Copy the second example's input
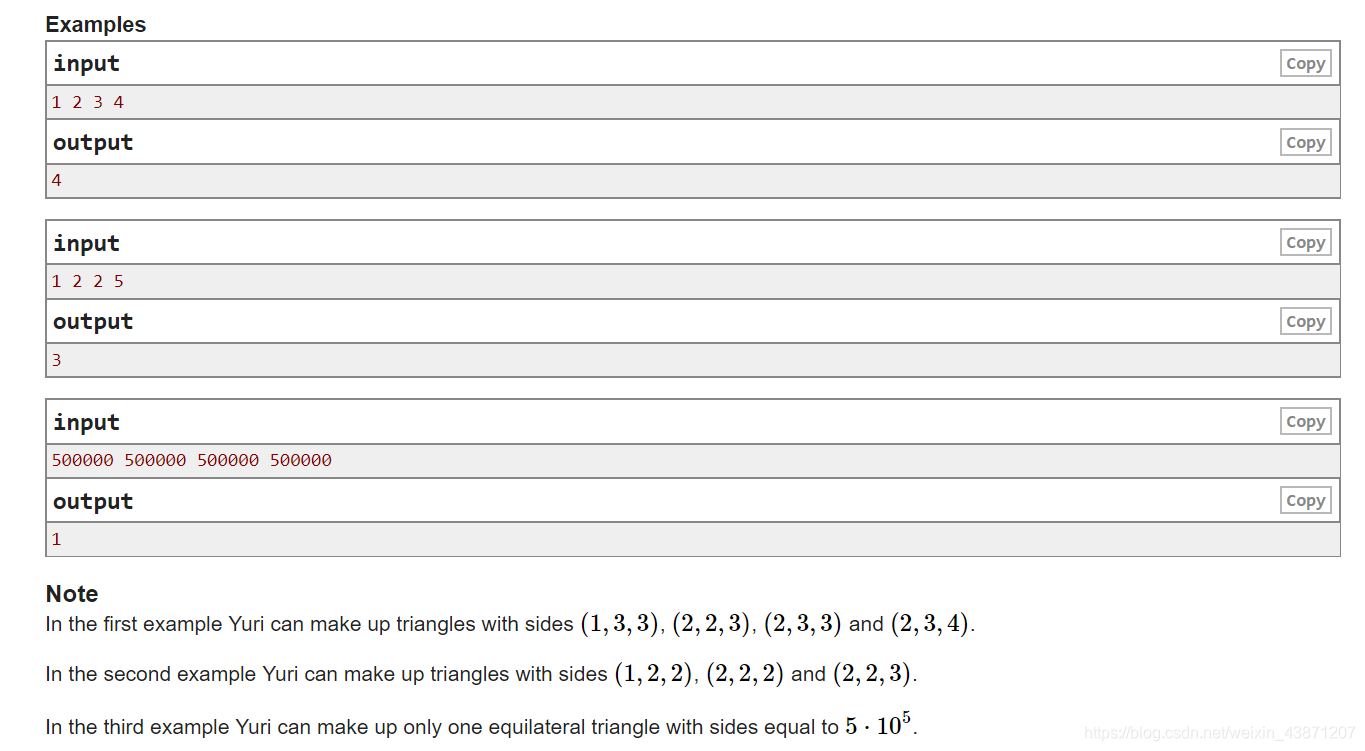This screenshot has width=1365, height=751. pos(1305,242)
